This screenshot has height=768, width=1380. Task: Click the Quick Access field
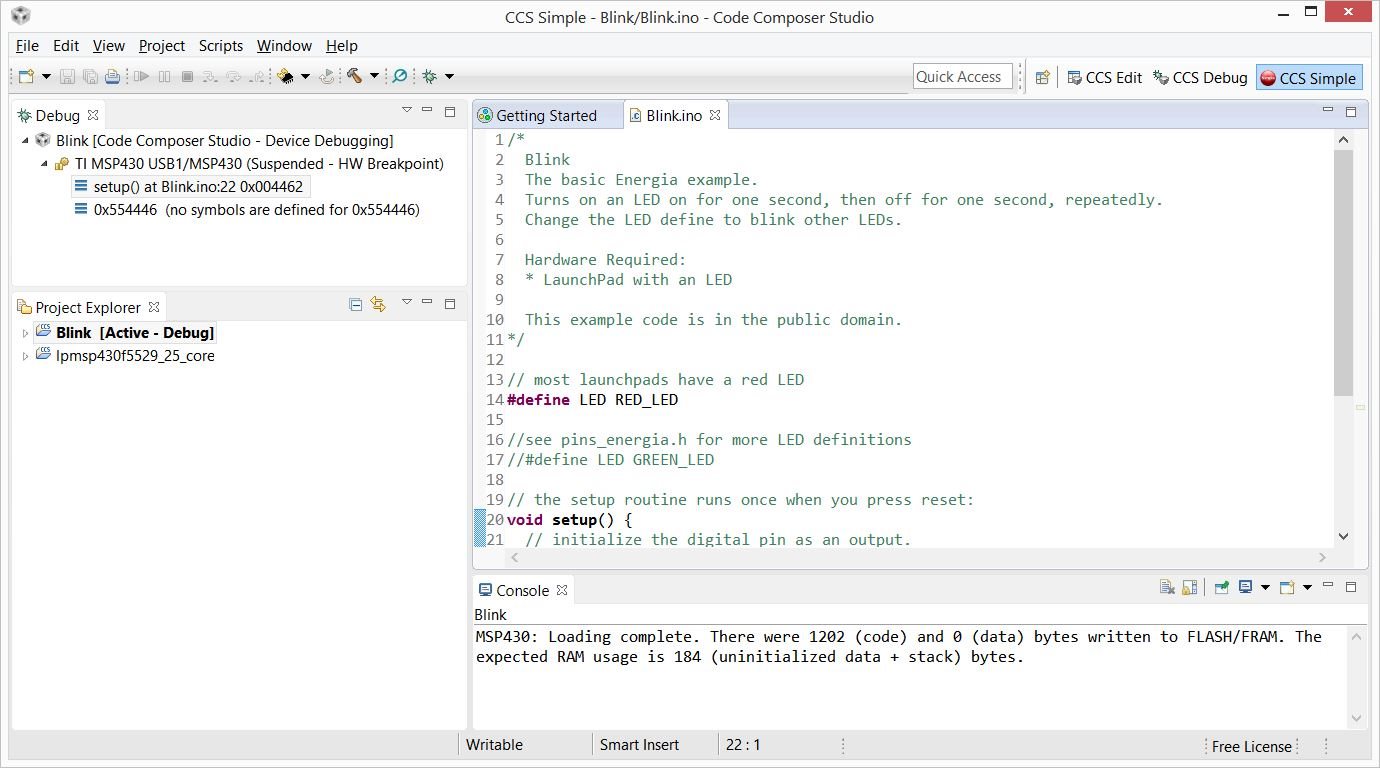962,77
